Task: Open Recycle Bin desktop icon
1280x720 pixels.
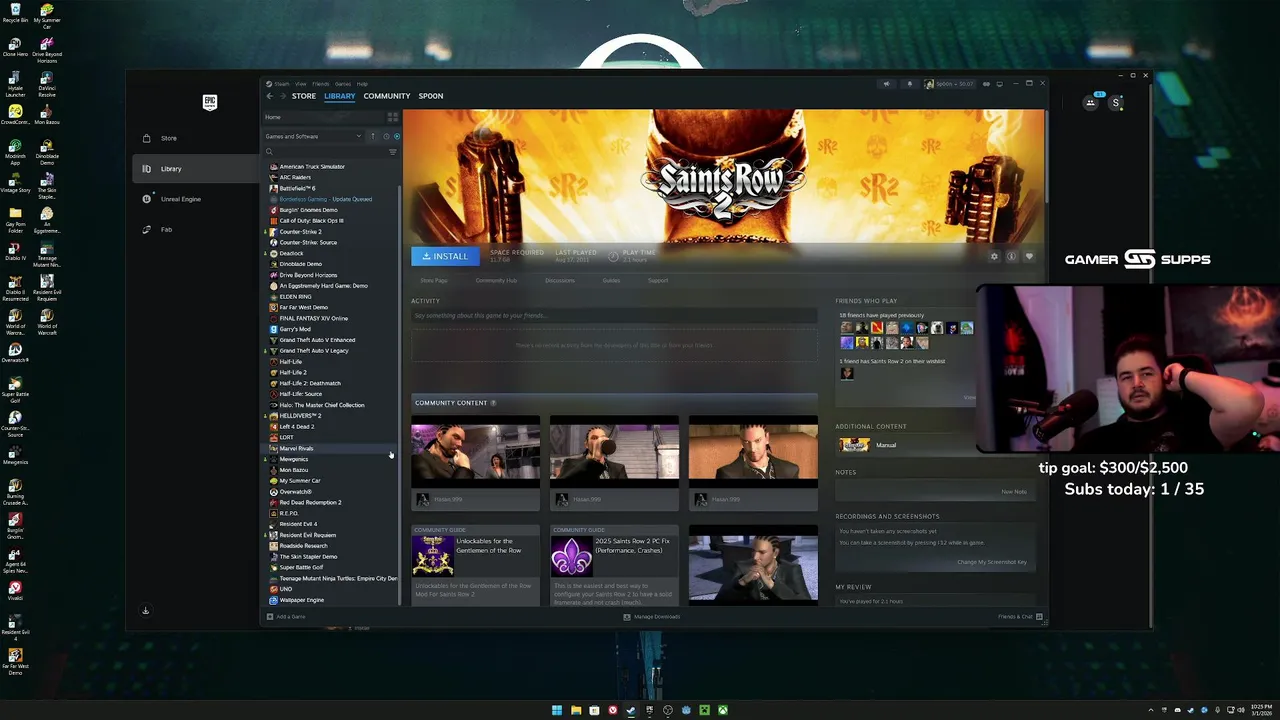Action: coord(15,13)
